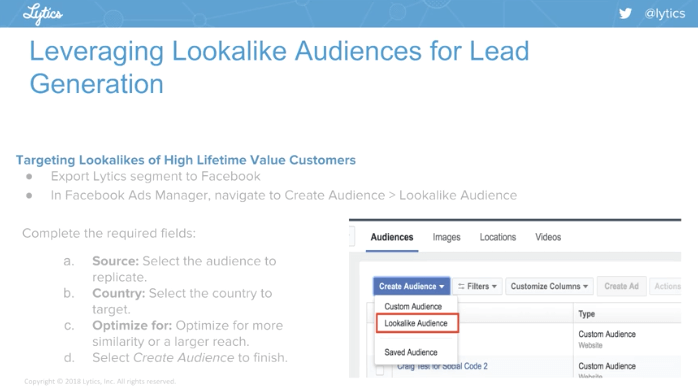
Task: Choose Lookalike Audience menu entry
Action: click(x=417, y=323)
